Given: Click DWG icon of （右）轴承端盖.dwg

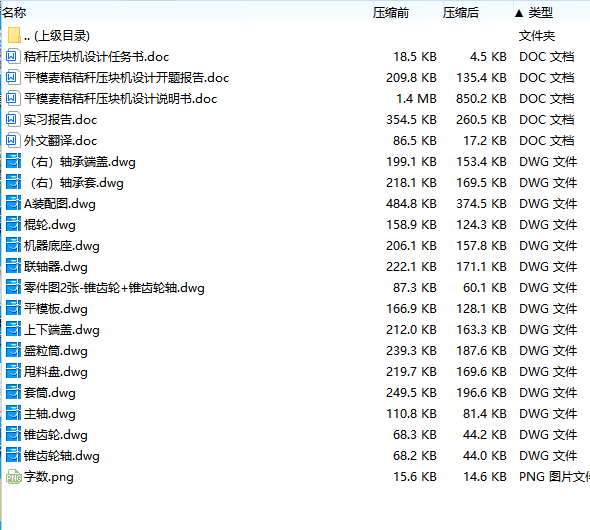Looking at the screenshot, I should pos(13,161).
